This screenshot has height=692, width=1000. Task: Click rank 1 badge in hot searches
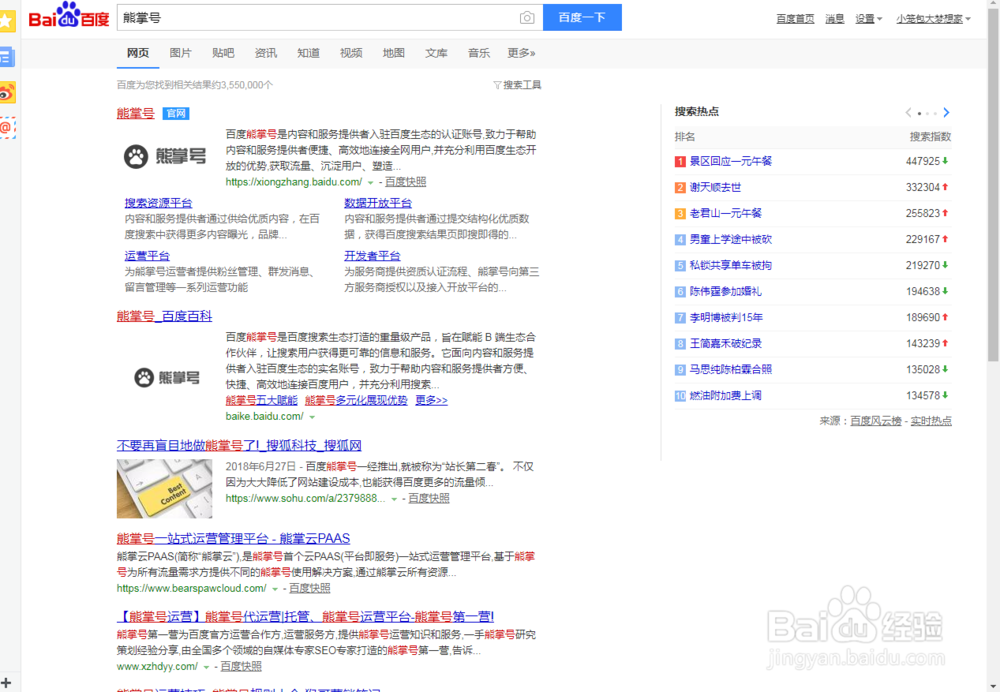point(680,161)
